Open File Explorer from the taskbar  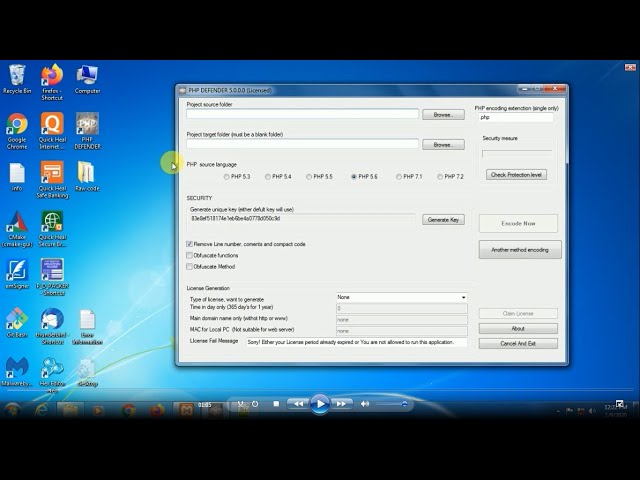pyautogui.click(x=70, y=409)
